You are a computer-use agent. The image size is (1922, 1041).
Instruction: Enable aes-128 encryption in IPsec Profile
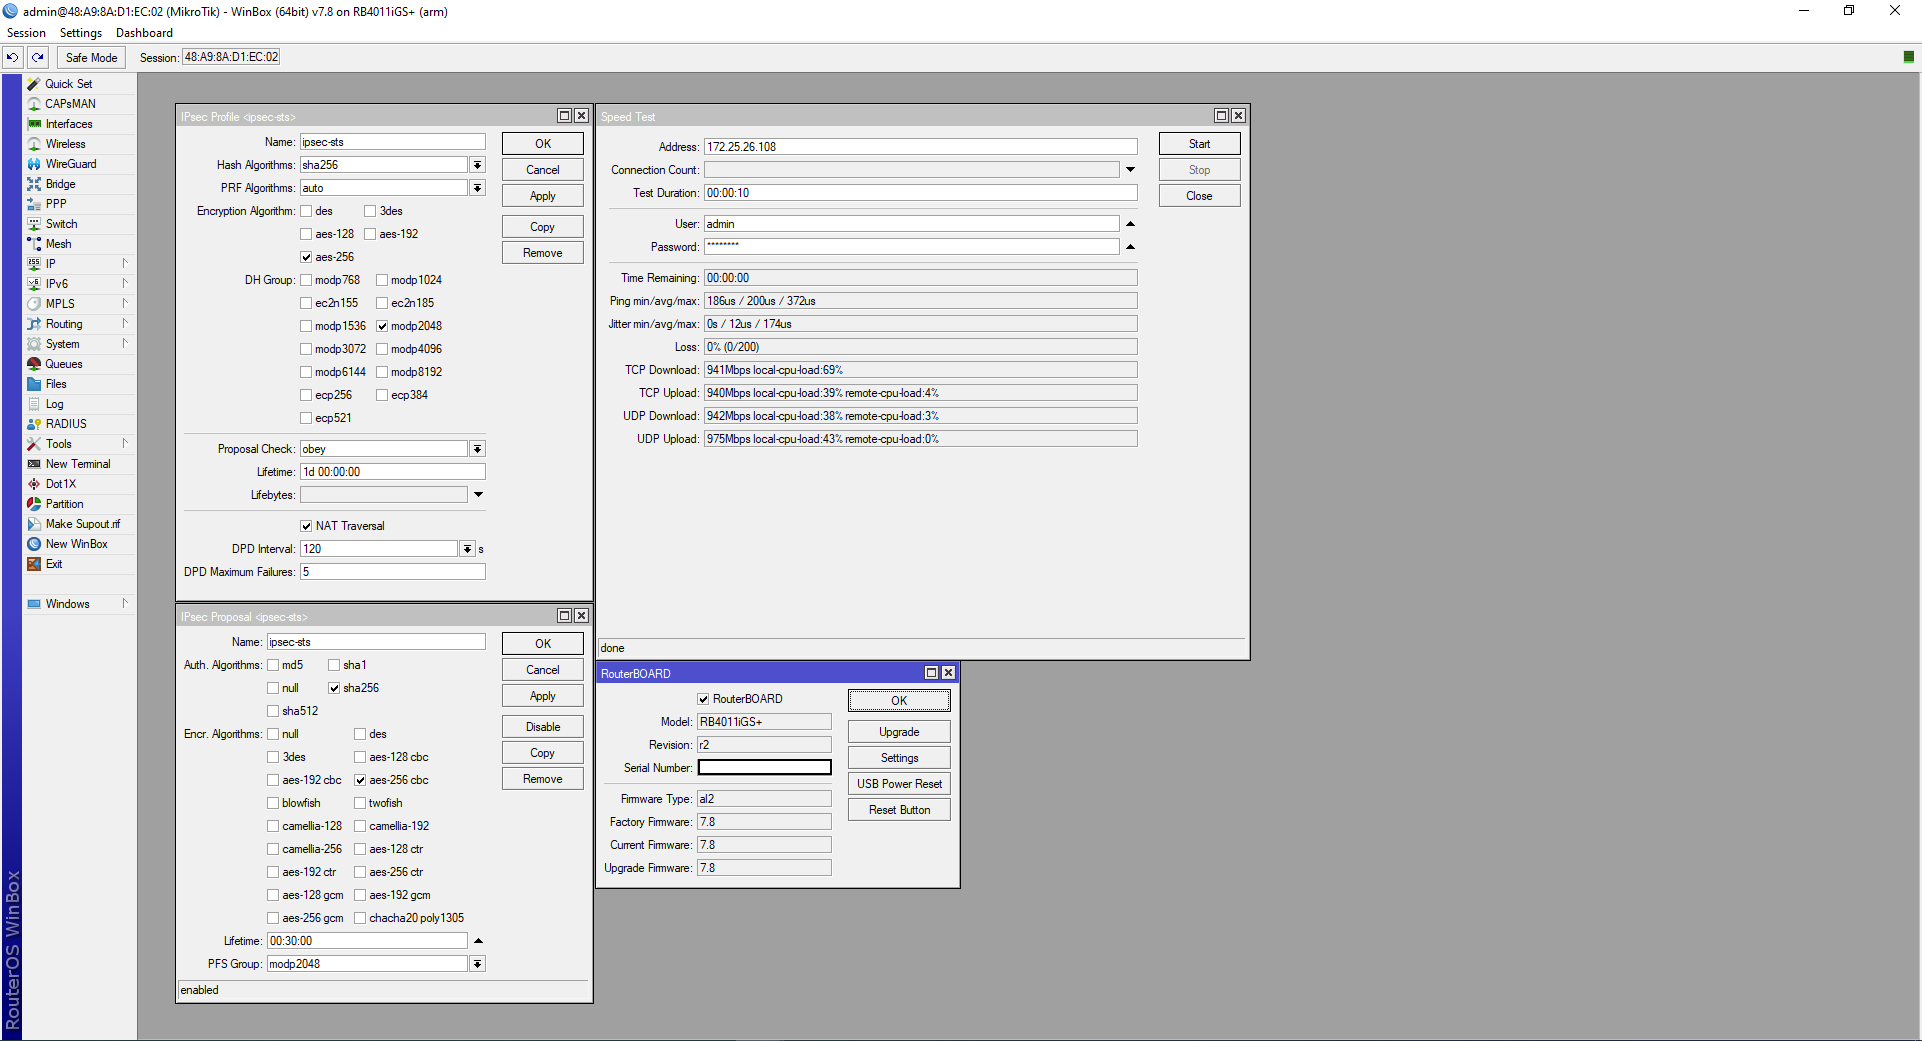306,234
